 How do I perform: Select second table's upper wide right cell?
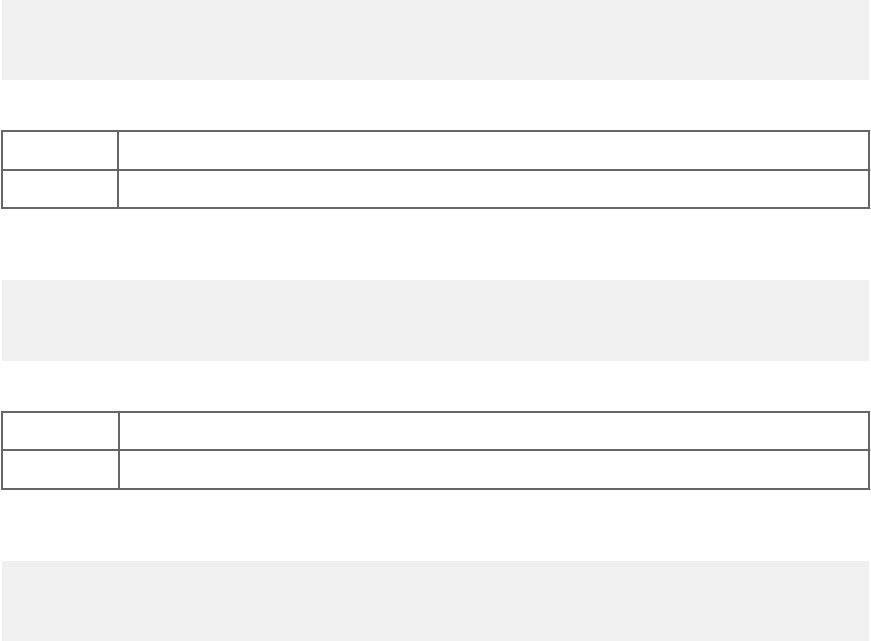point(494,431)
